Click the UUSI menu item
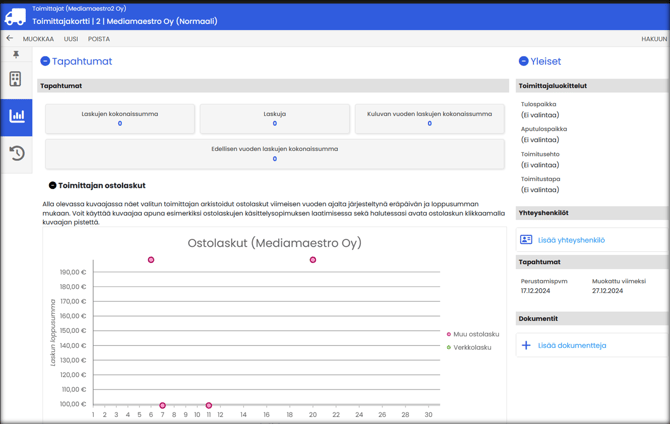 pos(71,39)
